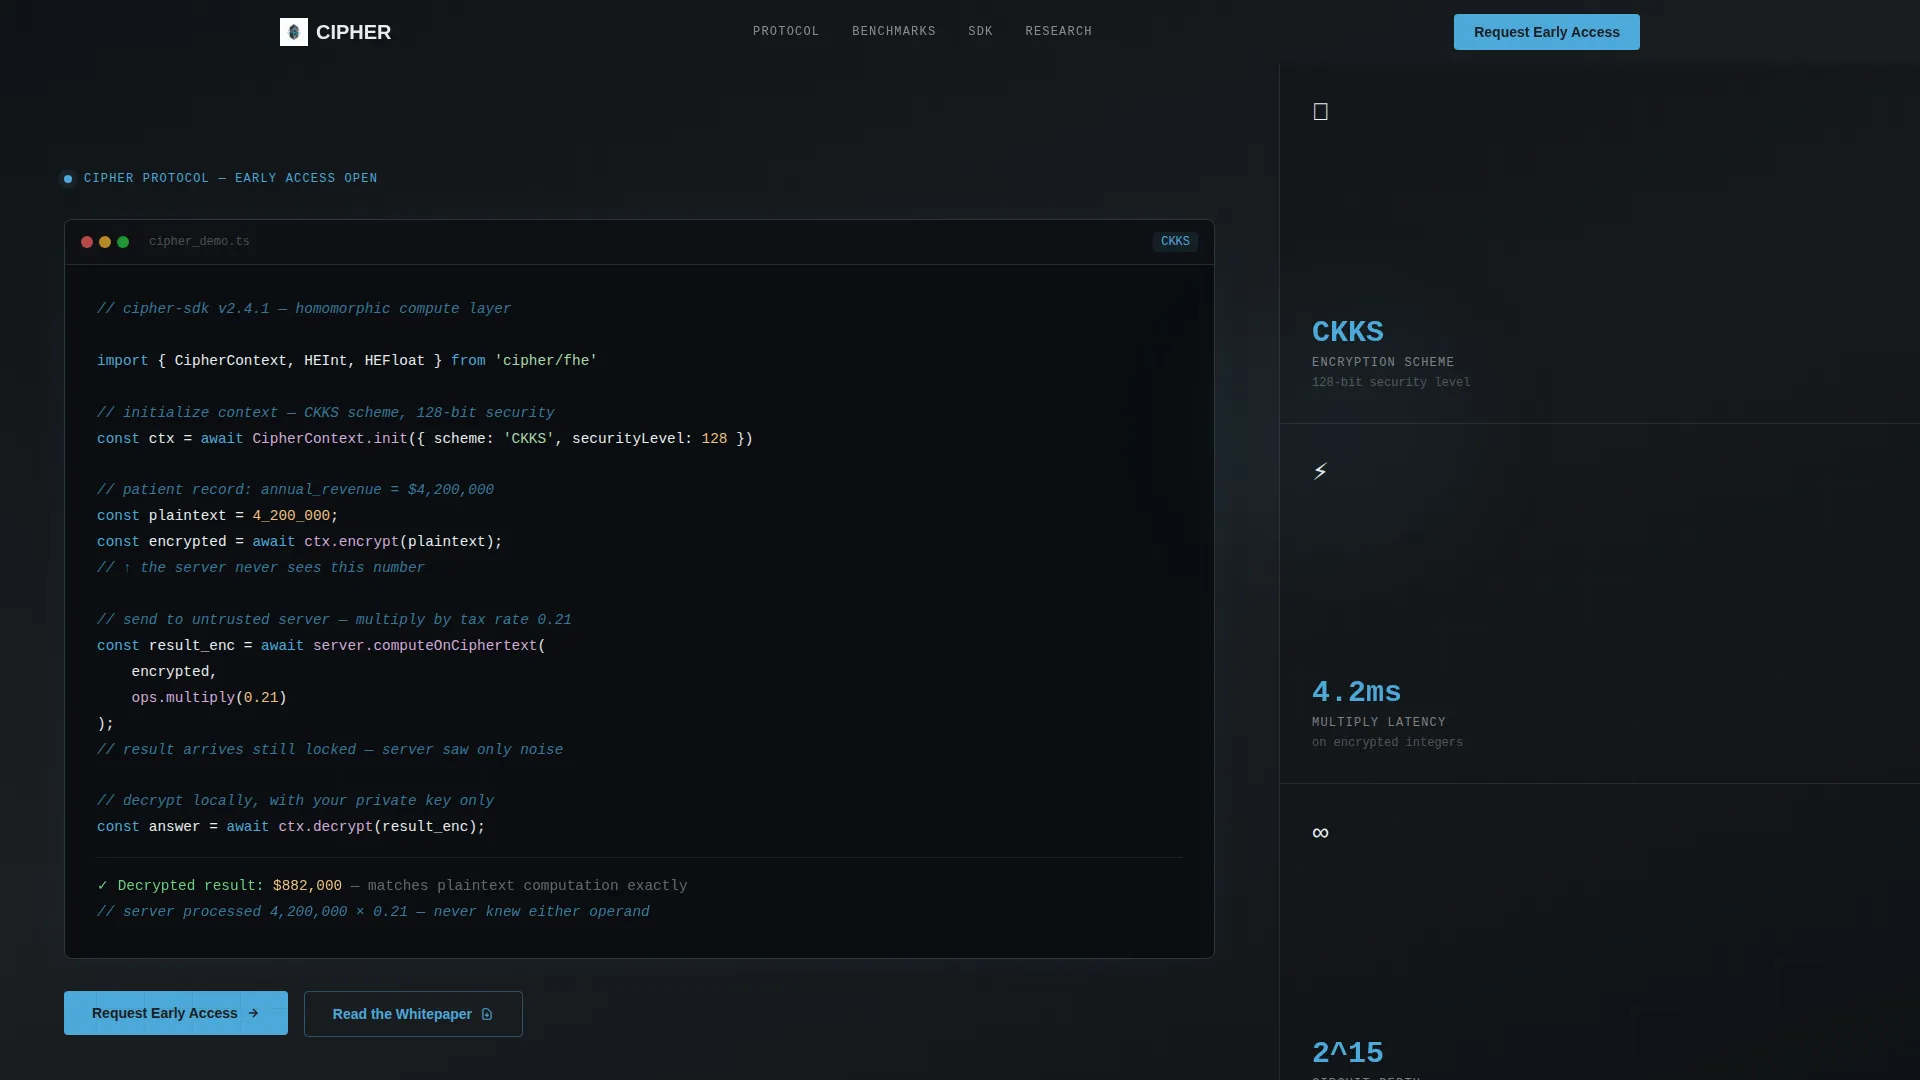Click the 4.2ms latency value

[1356, 692]
